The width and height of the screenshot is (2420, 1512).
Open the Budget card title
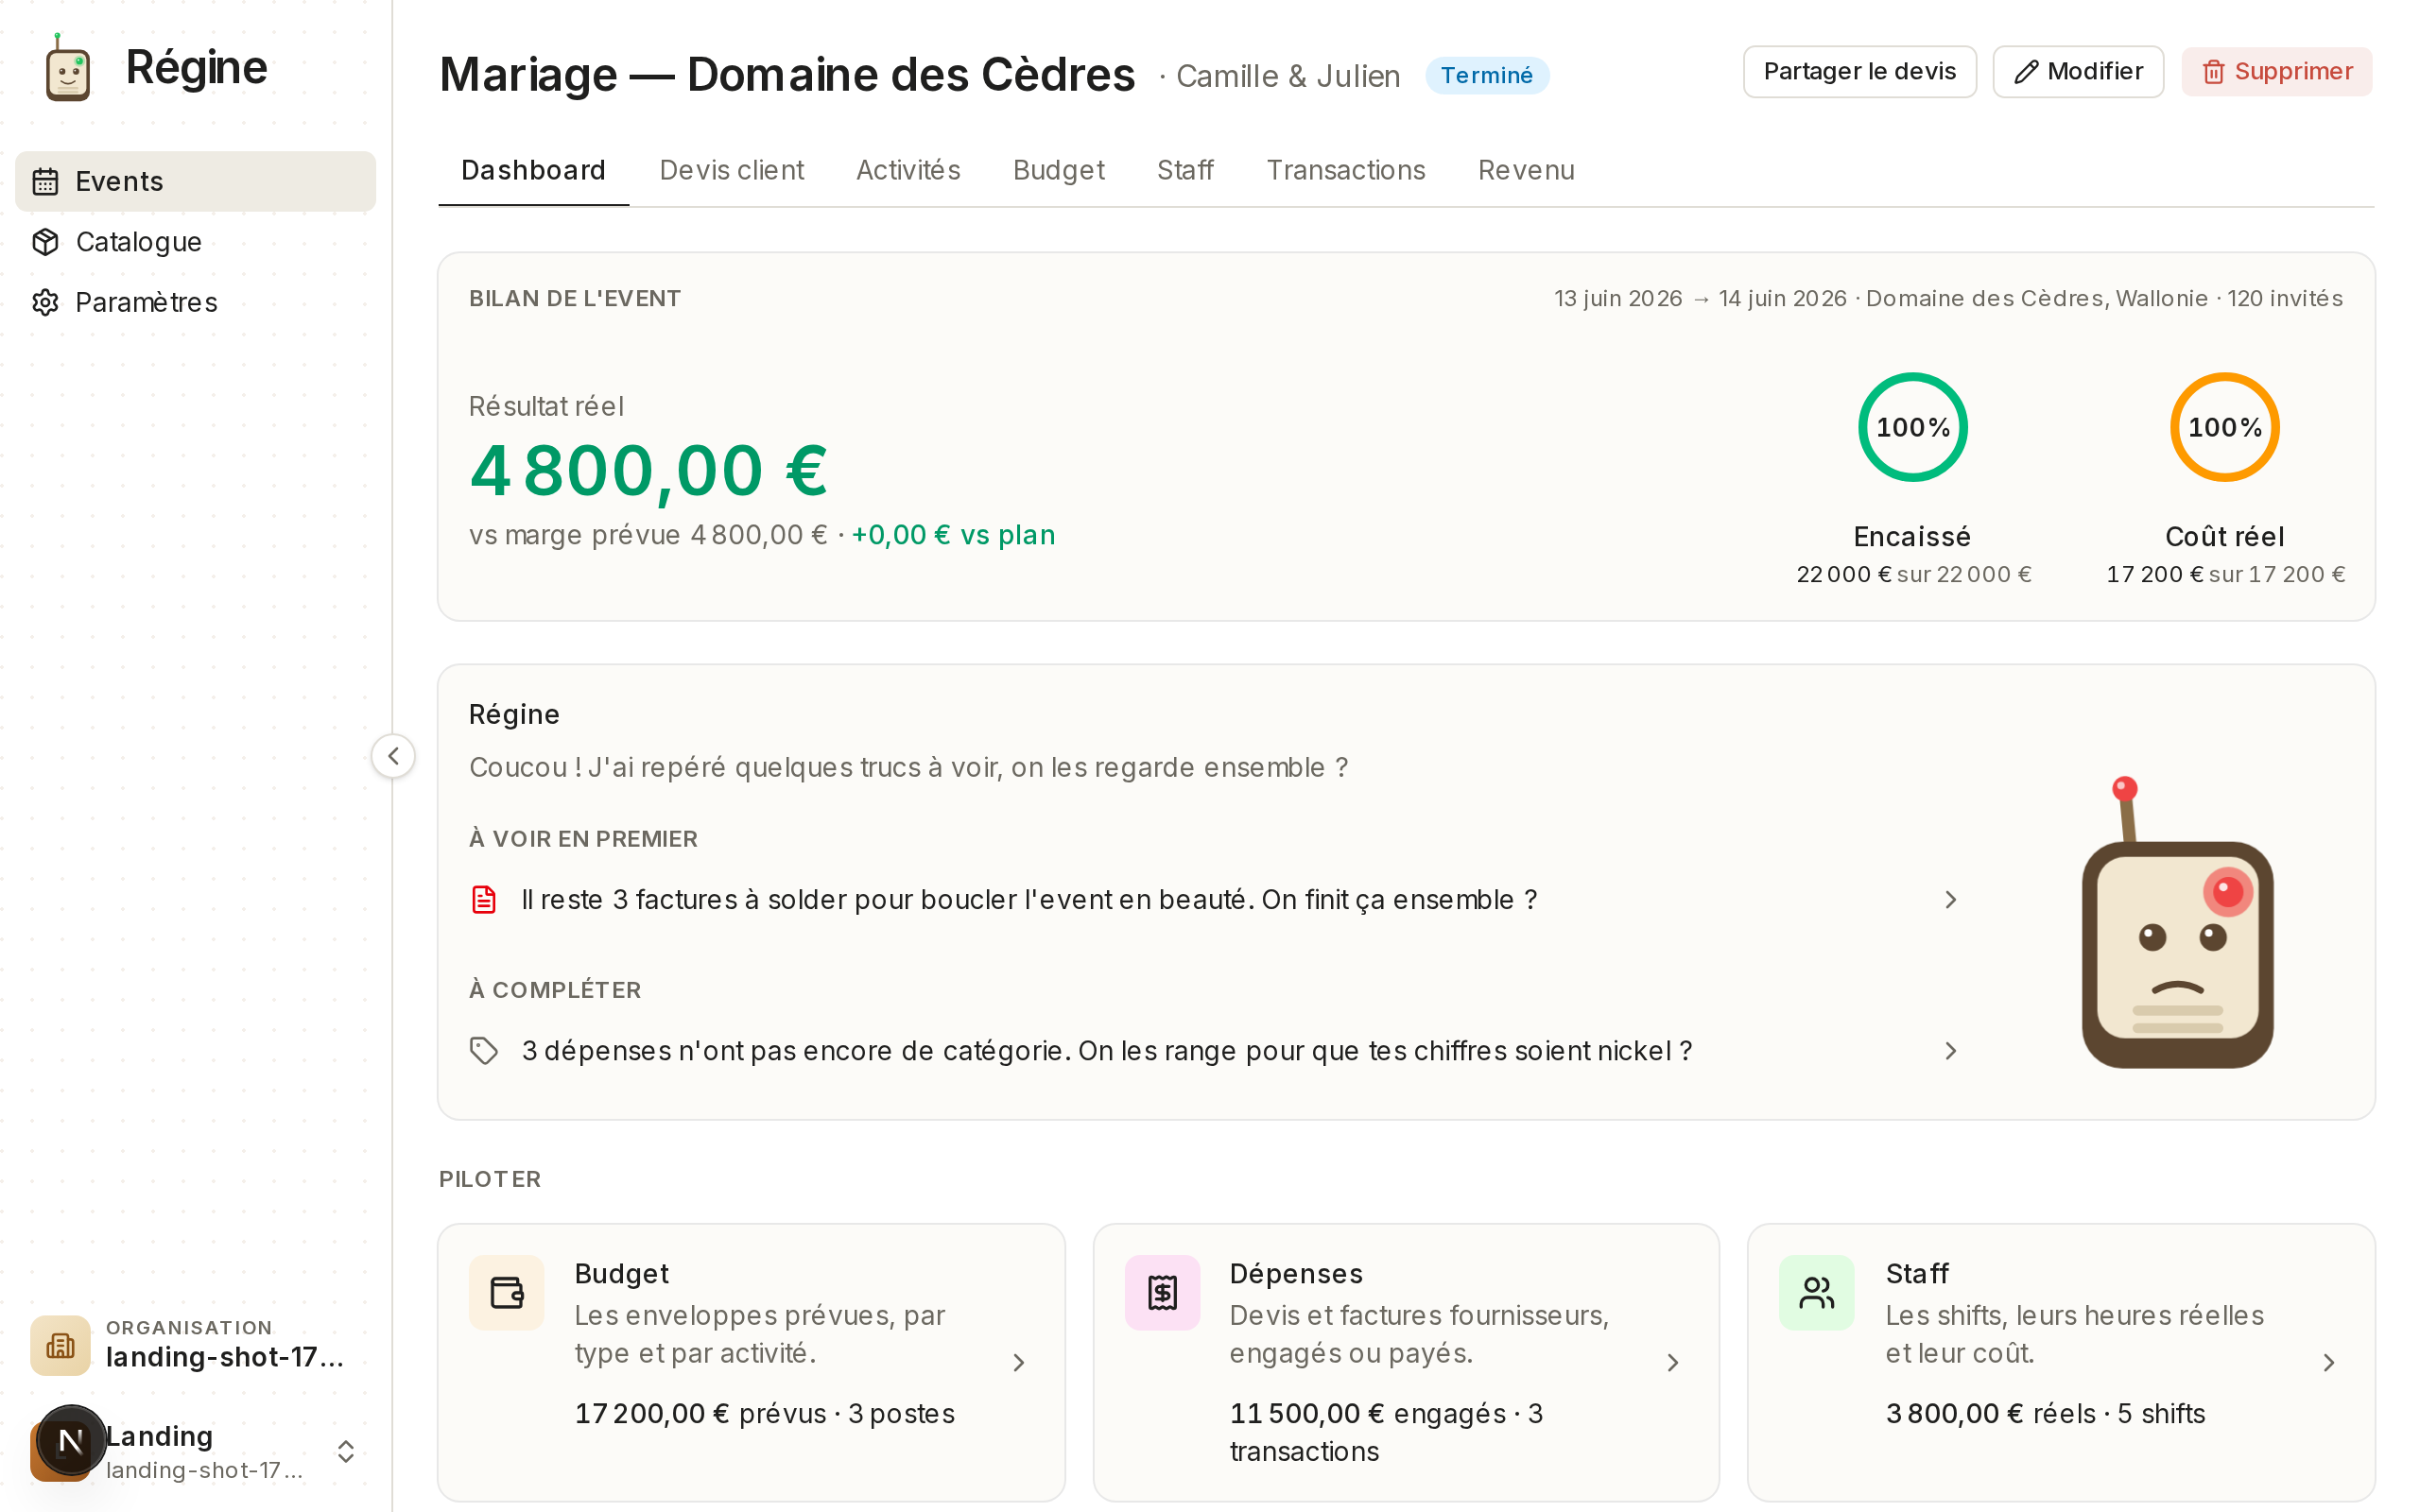tap(621, 1273)
